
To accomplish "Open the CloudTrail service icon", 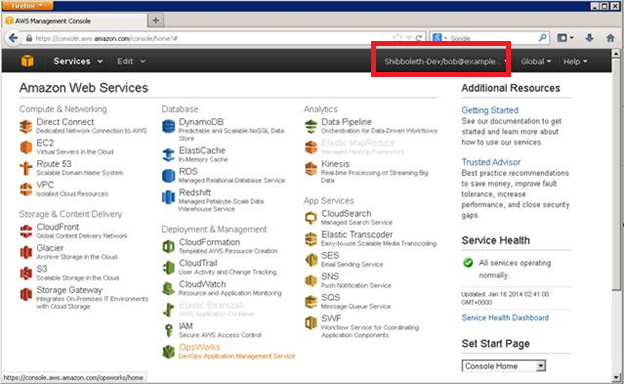I will coord(168,267).
